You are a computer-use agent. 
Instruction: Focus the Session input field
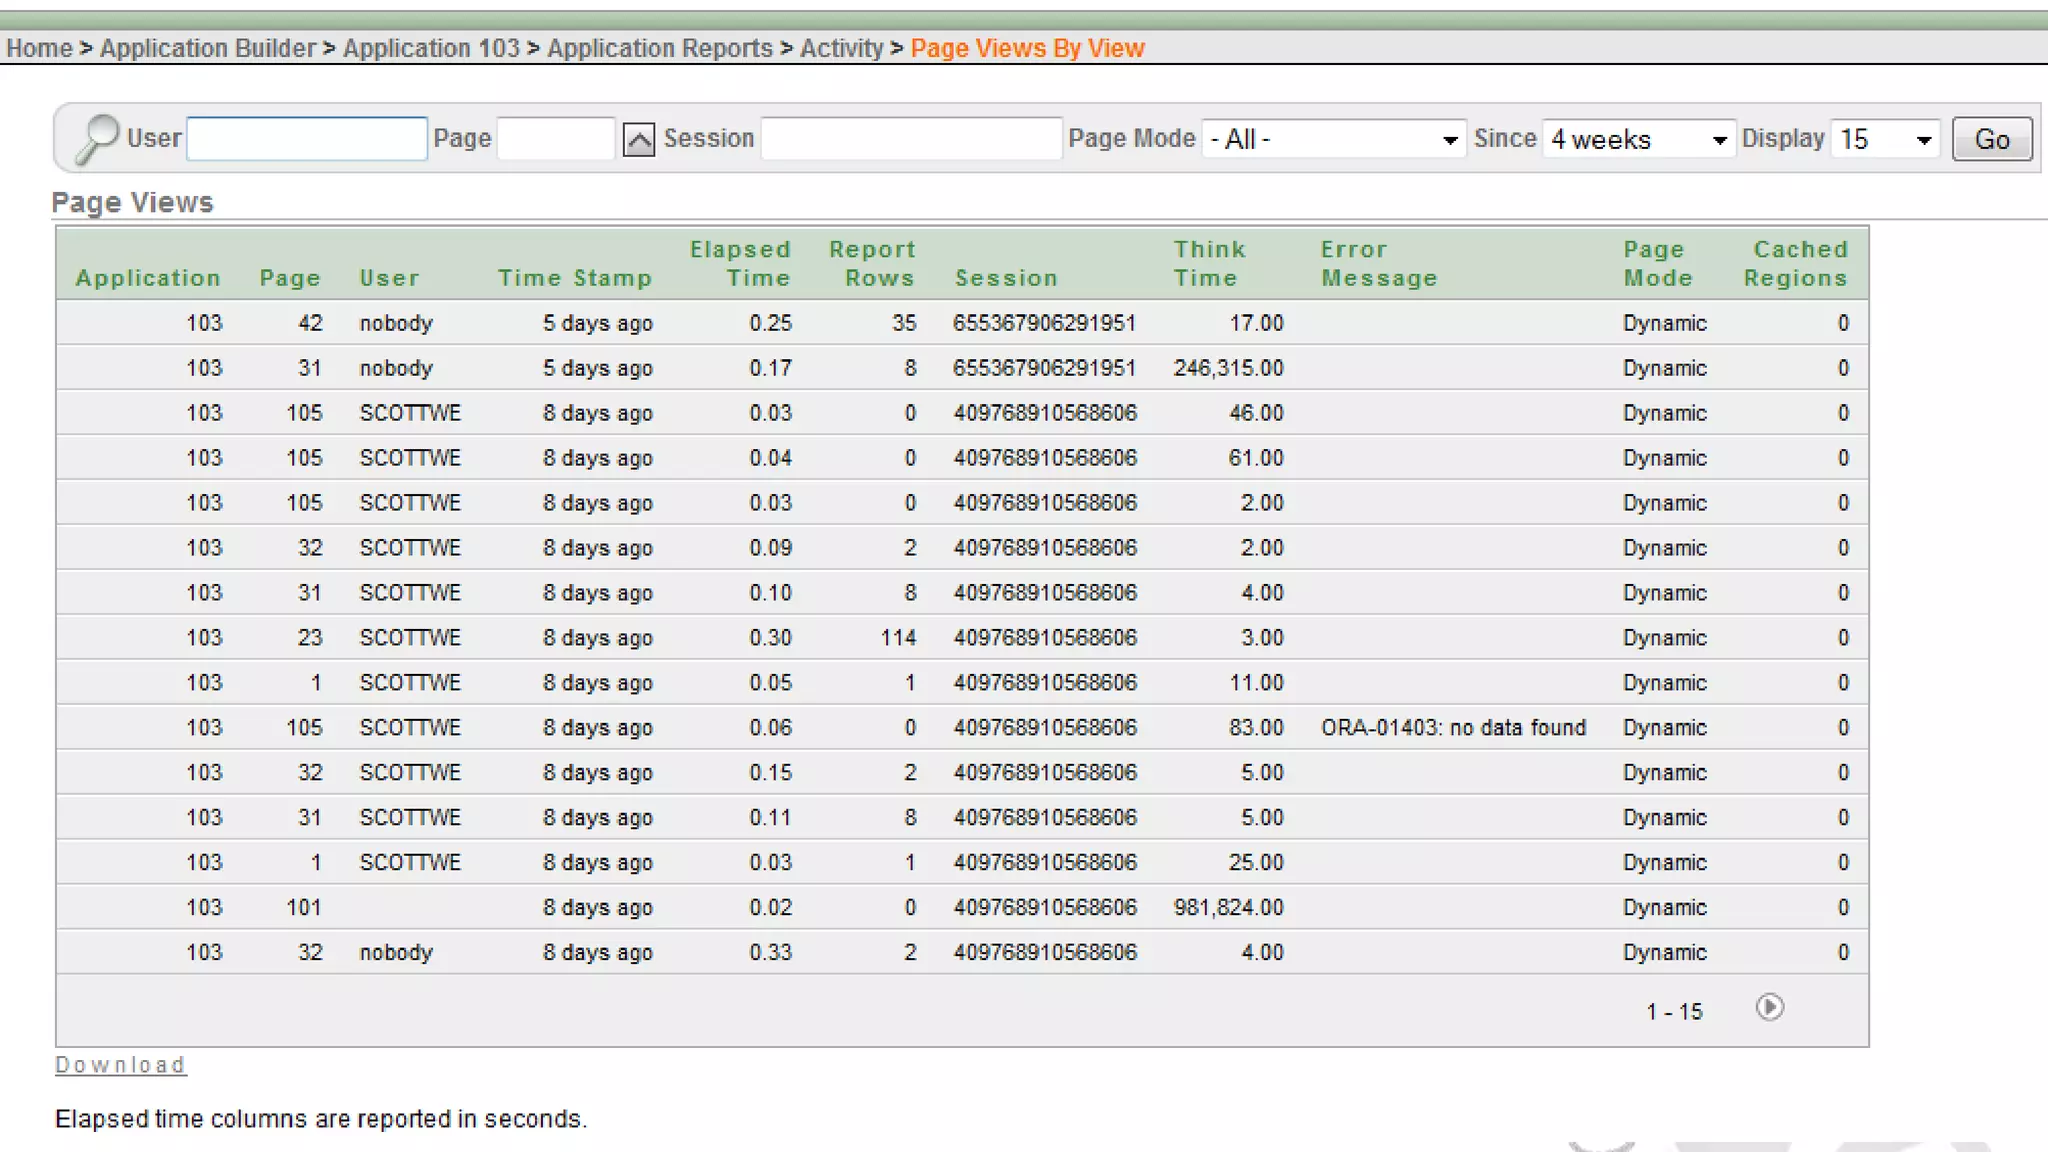point(910,138)
